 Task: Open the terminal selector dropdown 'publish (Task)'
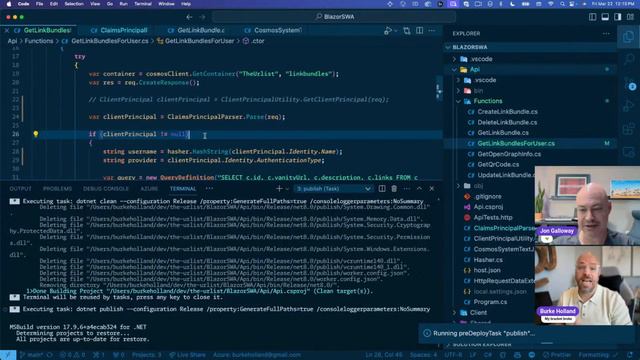[x=333, y=189]
